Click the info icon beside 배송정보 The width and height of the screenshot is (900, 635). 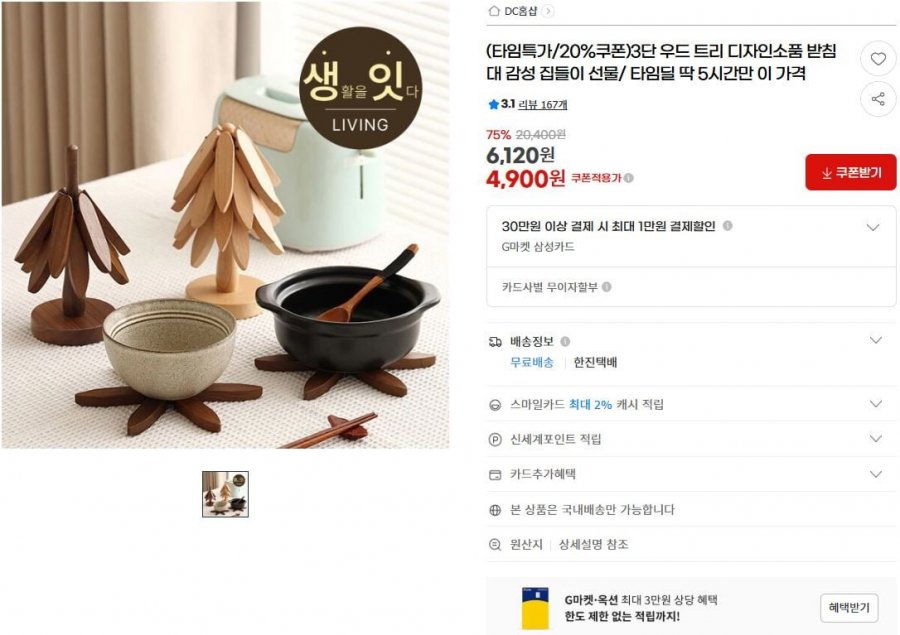(x=565, y=342)
